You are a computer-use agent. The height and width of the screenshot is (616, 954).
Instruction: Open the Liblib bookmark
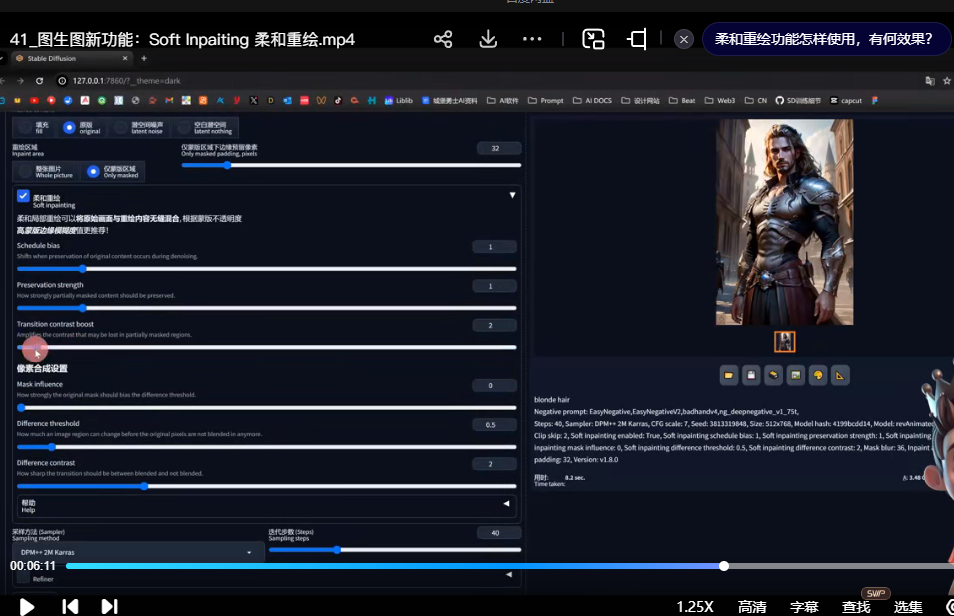coord(399,100)
